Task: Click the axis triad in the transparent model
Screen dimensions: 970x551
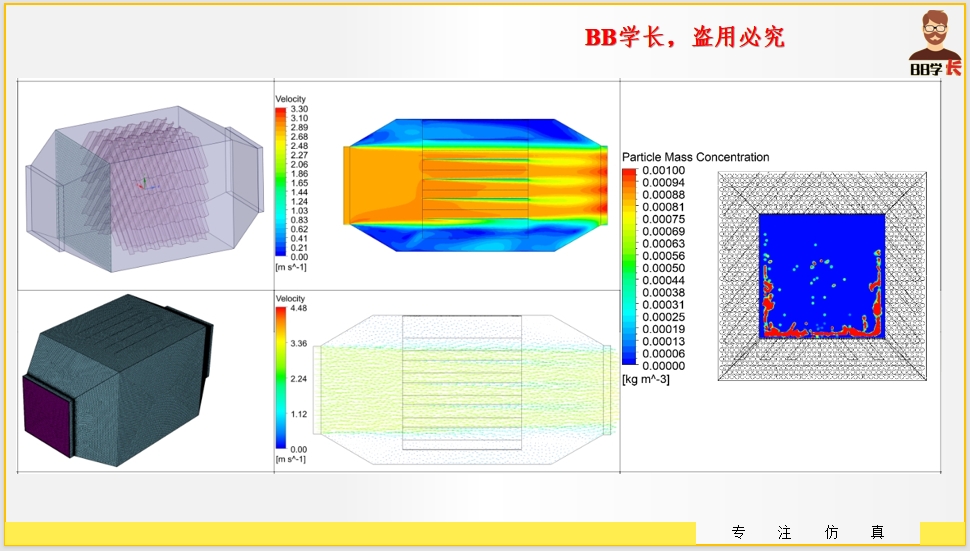Action: click(145, 184)
